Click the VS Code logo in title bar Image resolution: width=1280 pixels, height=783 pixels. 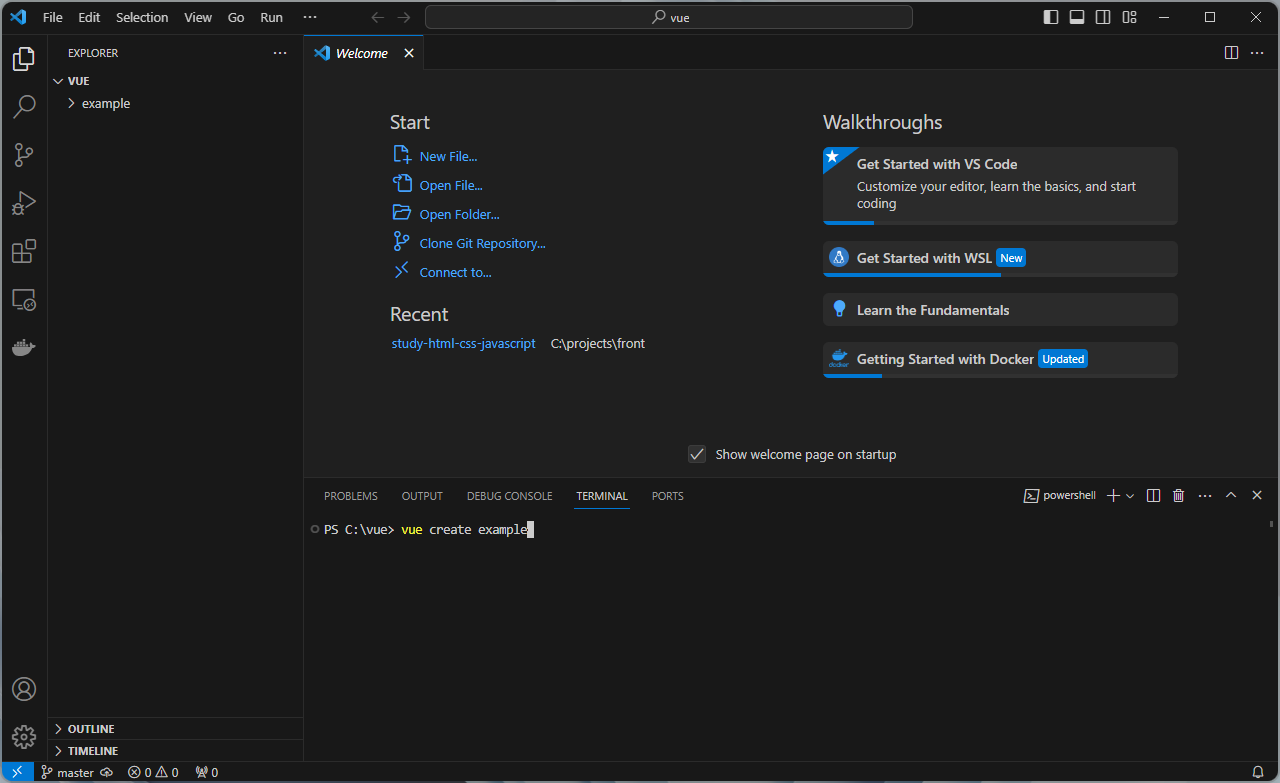tap(17, 17)
